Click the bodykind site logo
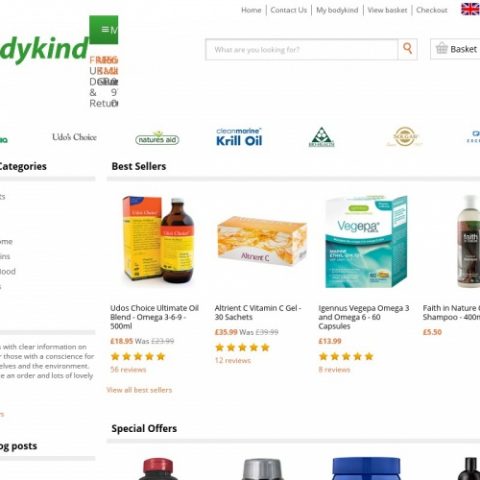The width and height of the screenshot is (480, 480). [44, 49]
